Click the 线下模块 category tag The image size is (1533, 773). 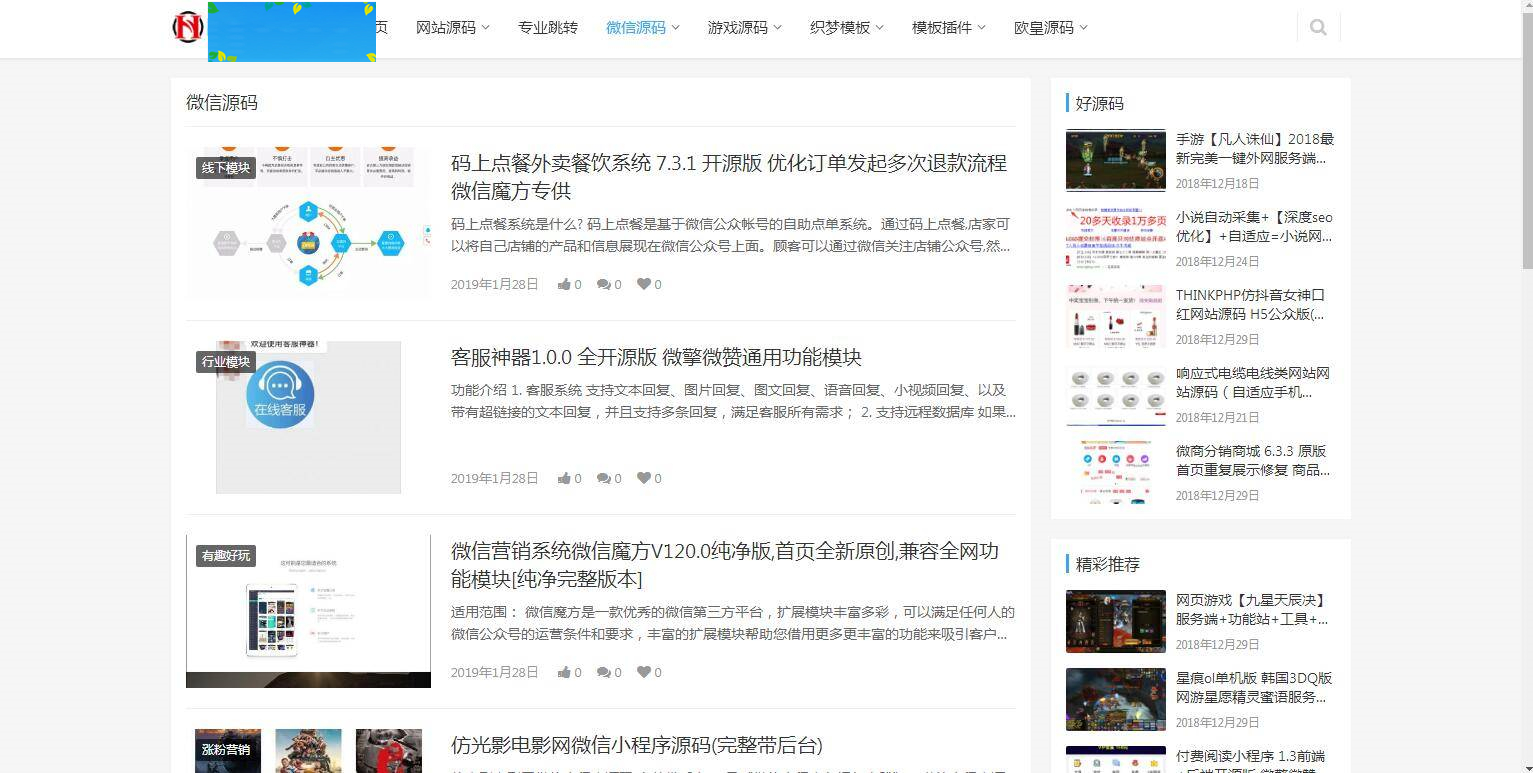pos(226,168)
